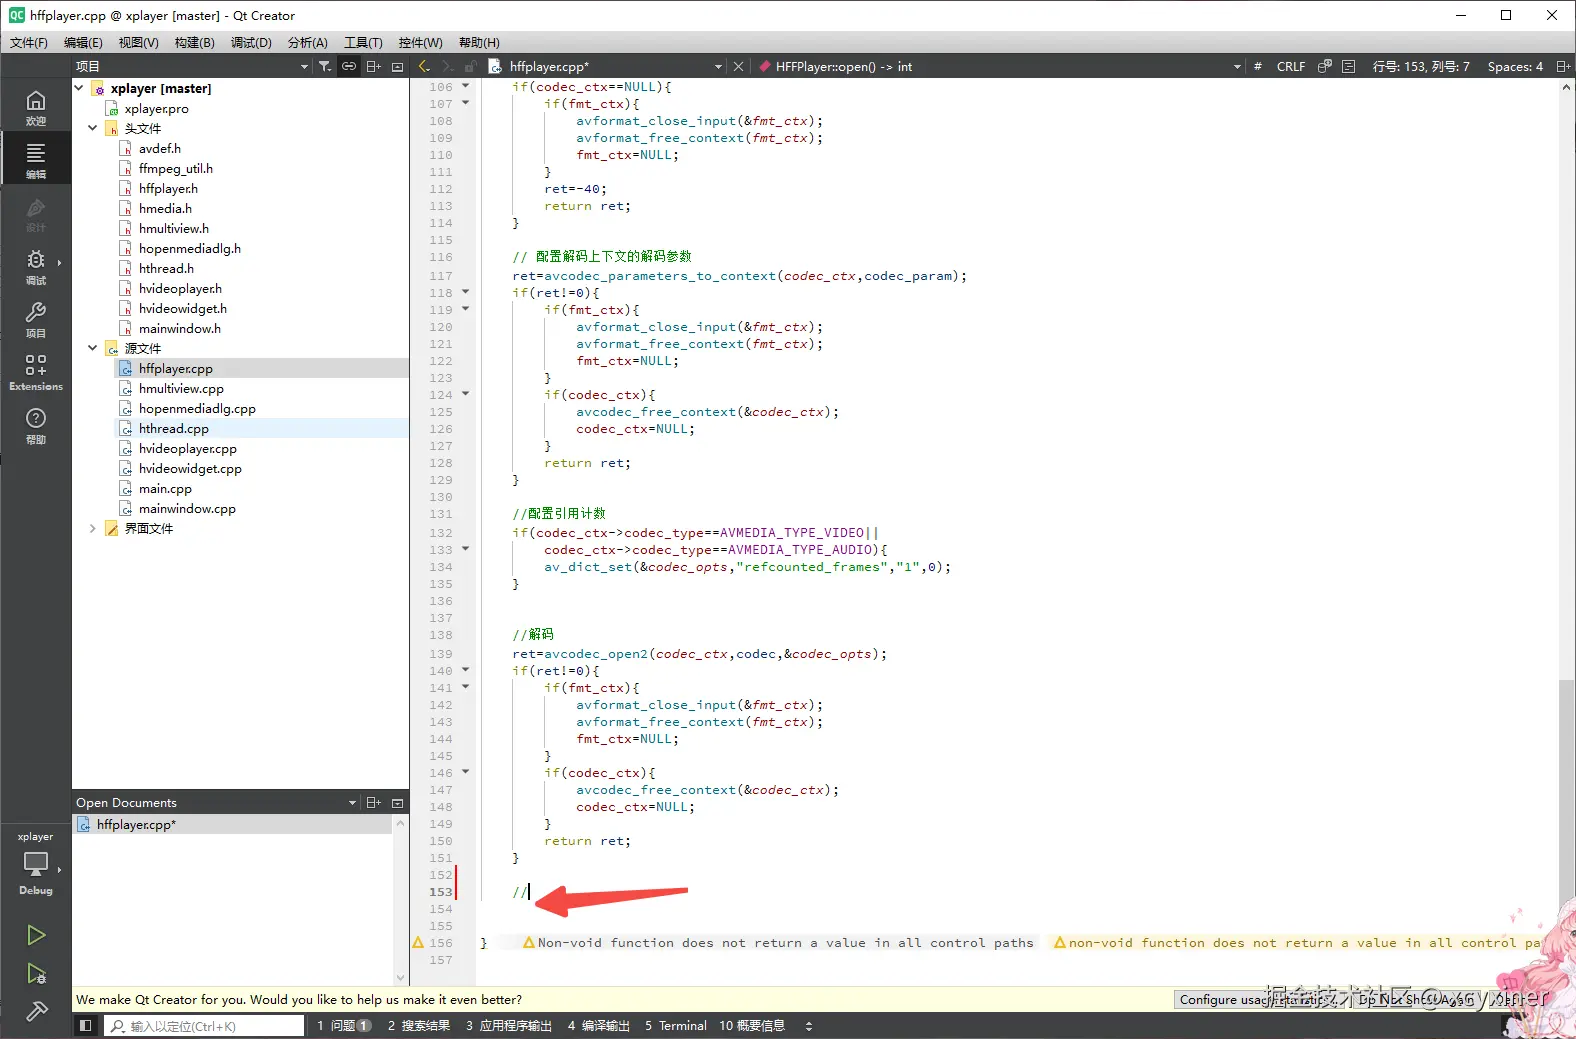Expand the 界面文件 folder
The height and width of the screenshot is (1039, 1576).
(93, 528)
